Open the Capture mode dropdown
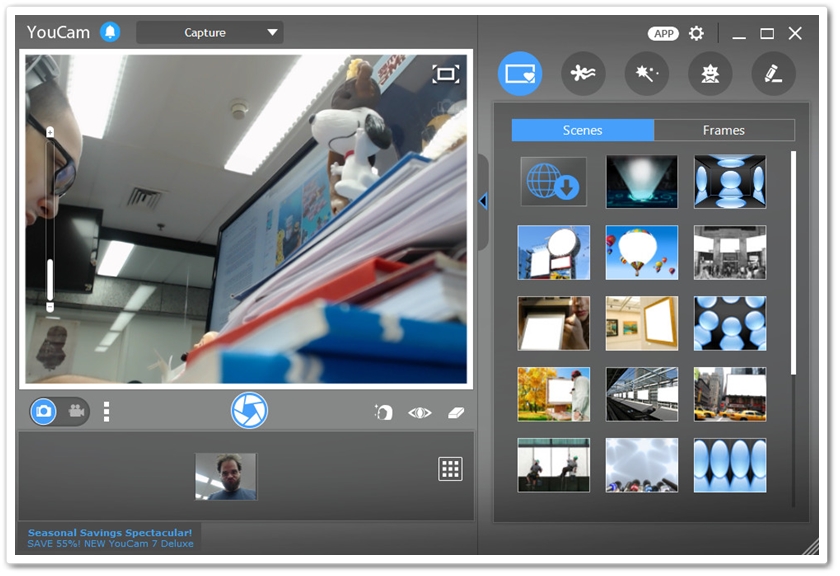 pos(209,33)
